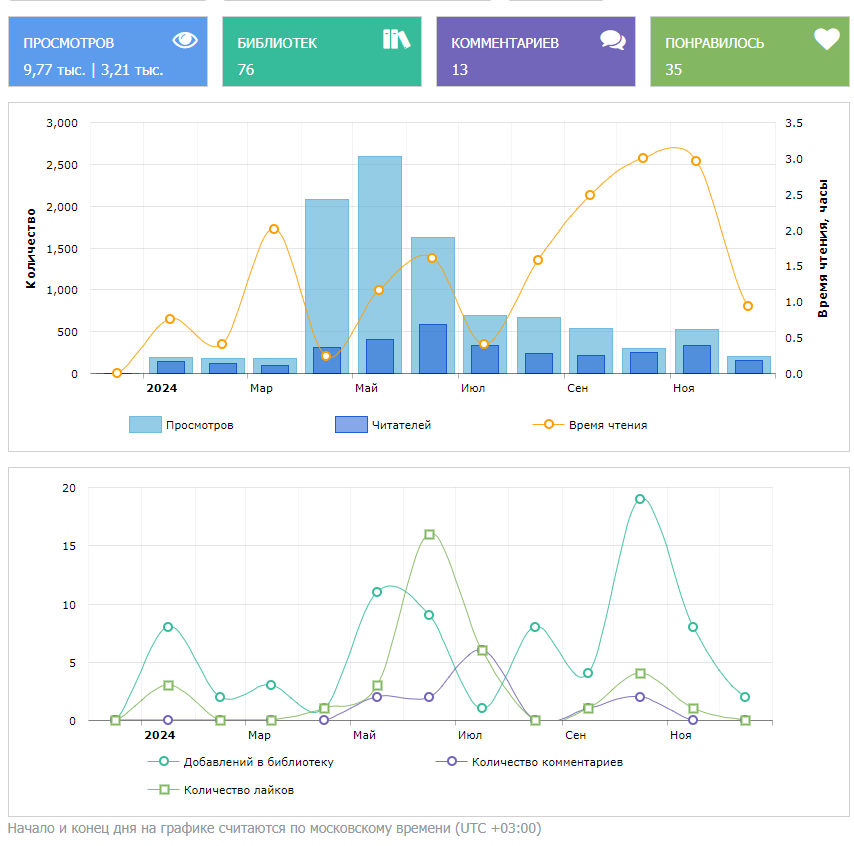Click the speech bubbles icon on Комментариев card
Viewport: 854px width, 846px height.
(x=612, y=40)
